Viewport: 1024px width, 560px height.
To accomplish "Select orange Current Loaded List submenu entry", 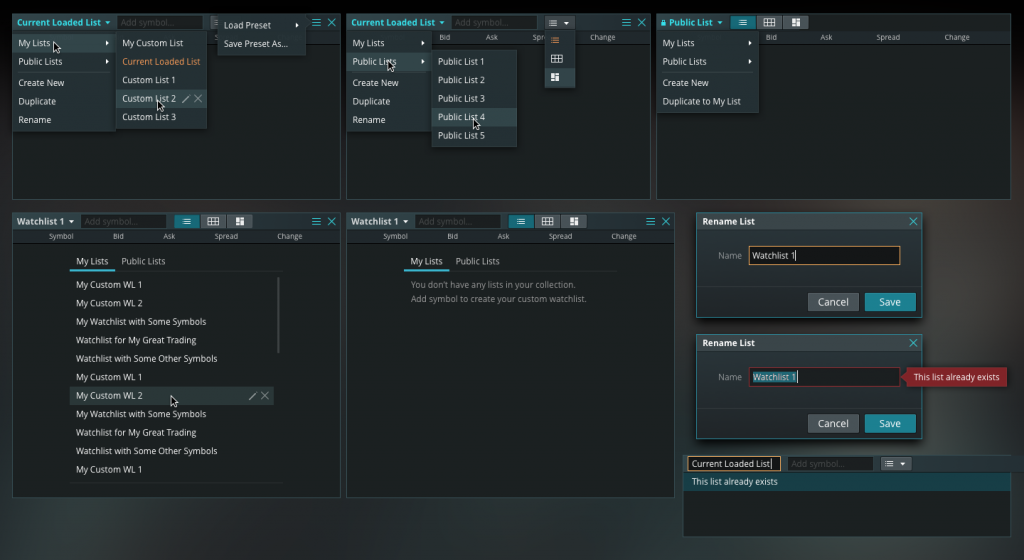I will pyautogui.click(x=161, y=61).
